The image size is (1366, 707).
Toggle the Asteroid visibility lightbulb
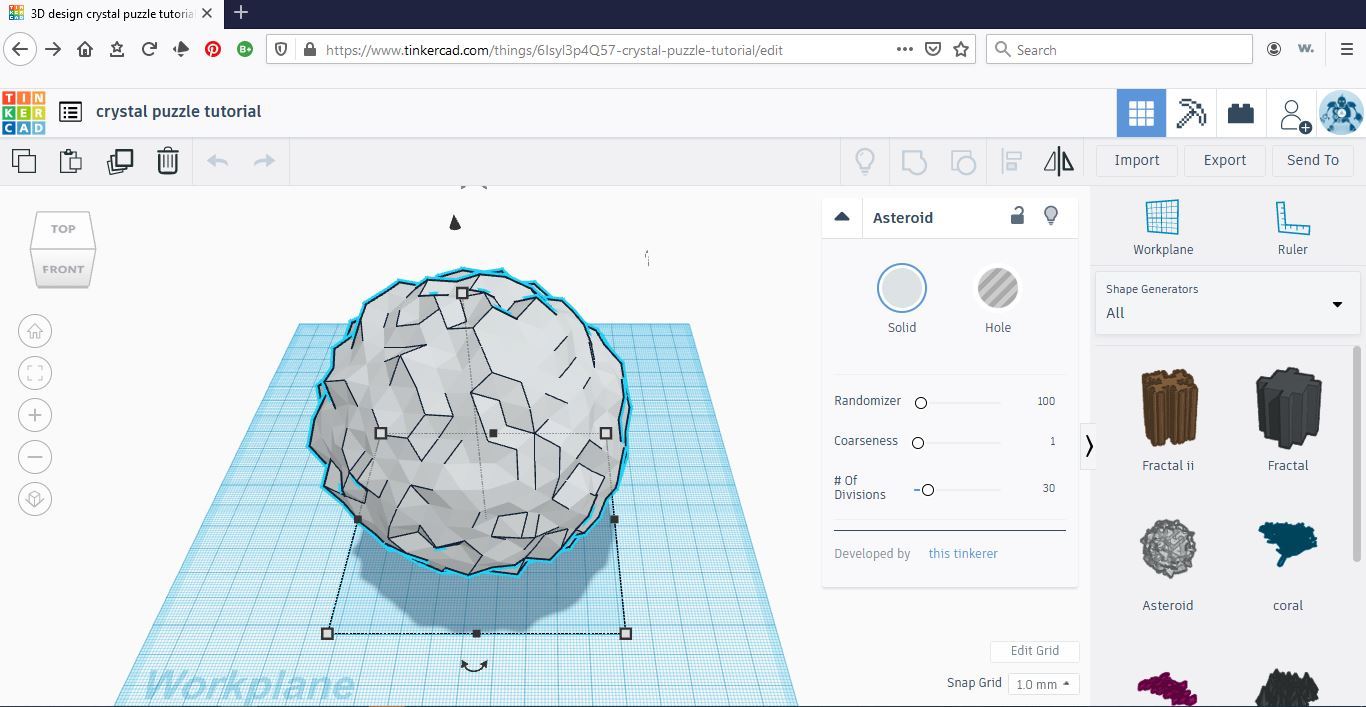click(x=1051, y=216)
